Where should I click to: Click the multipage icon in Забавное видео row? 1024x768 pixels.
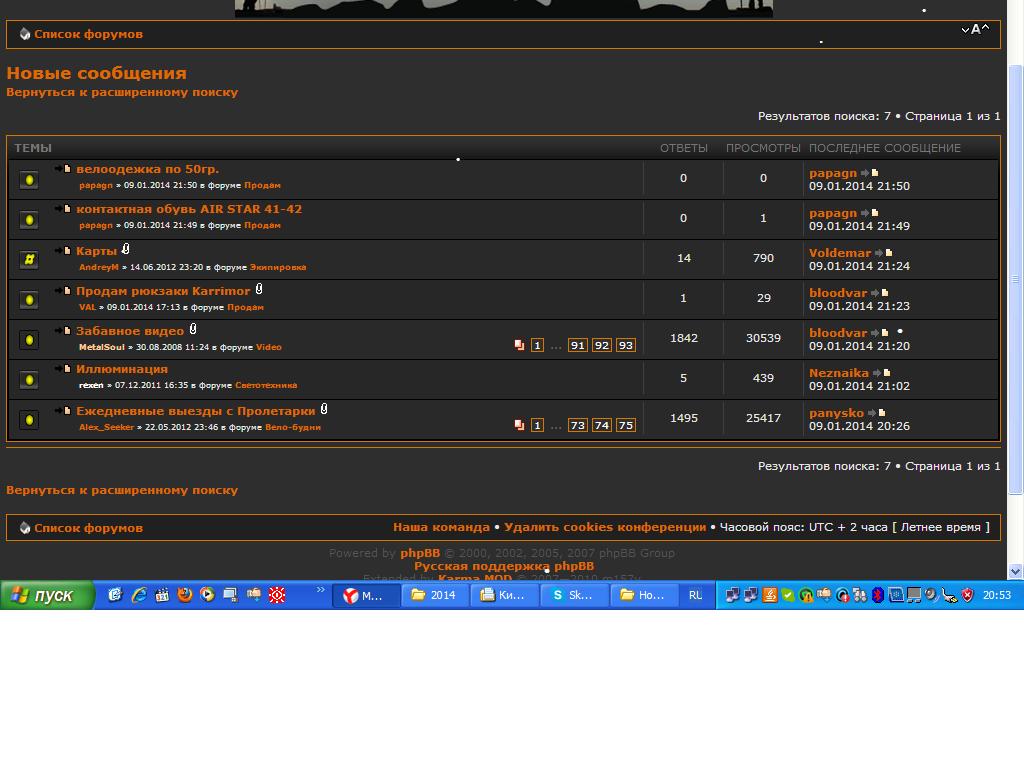(x=519, y=345)
